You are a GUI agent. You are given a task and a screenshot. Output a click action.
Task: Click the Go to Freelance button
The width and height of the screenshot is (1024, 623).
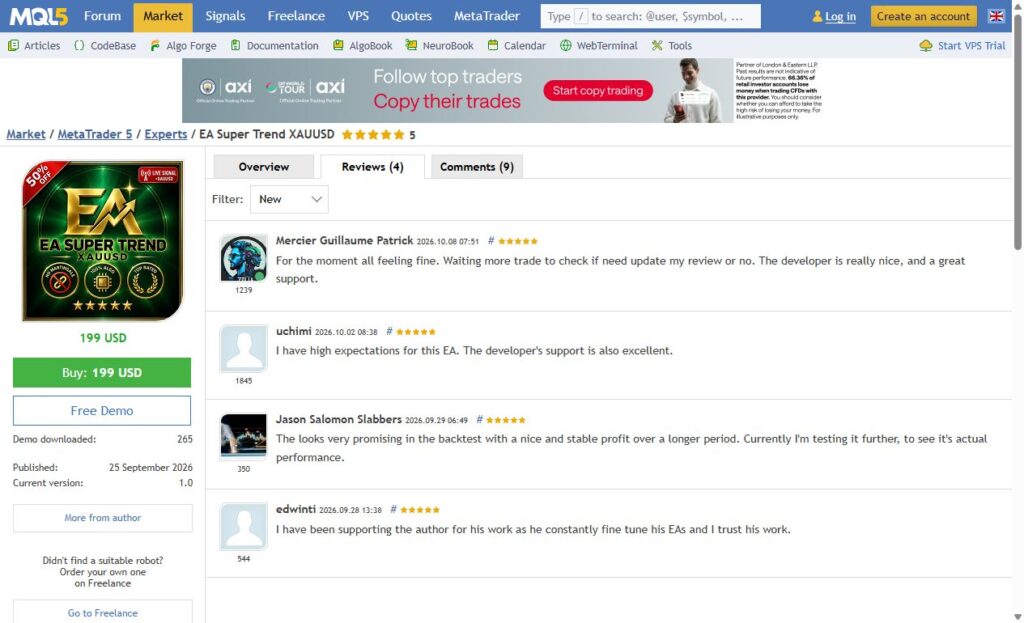(103, 613)
